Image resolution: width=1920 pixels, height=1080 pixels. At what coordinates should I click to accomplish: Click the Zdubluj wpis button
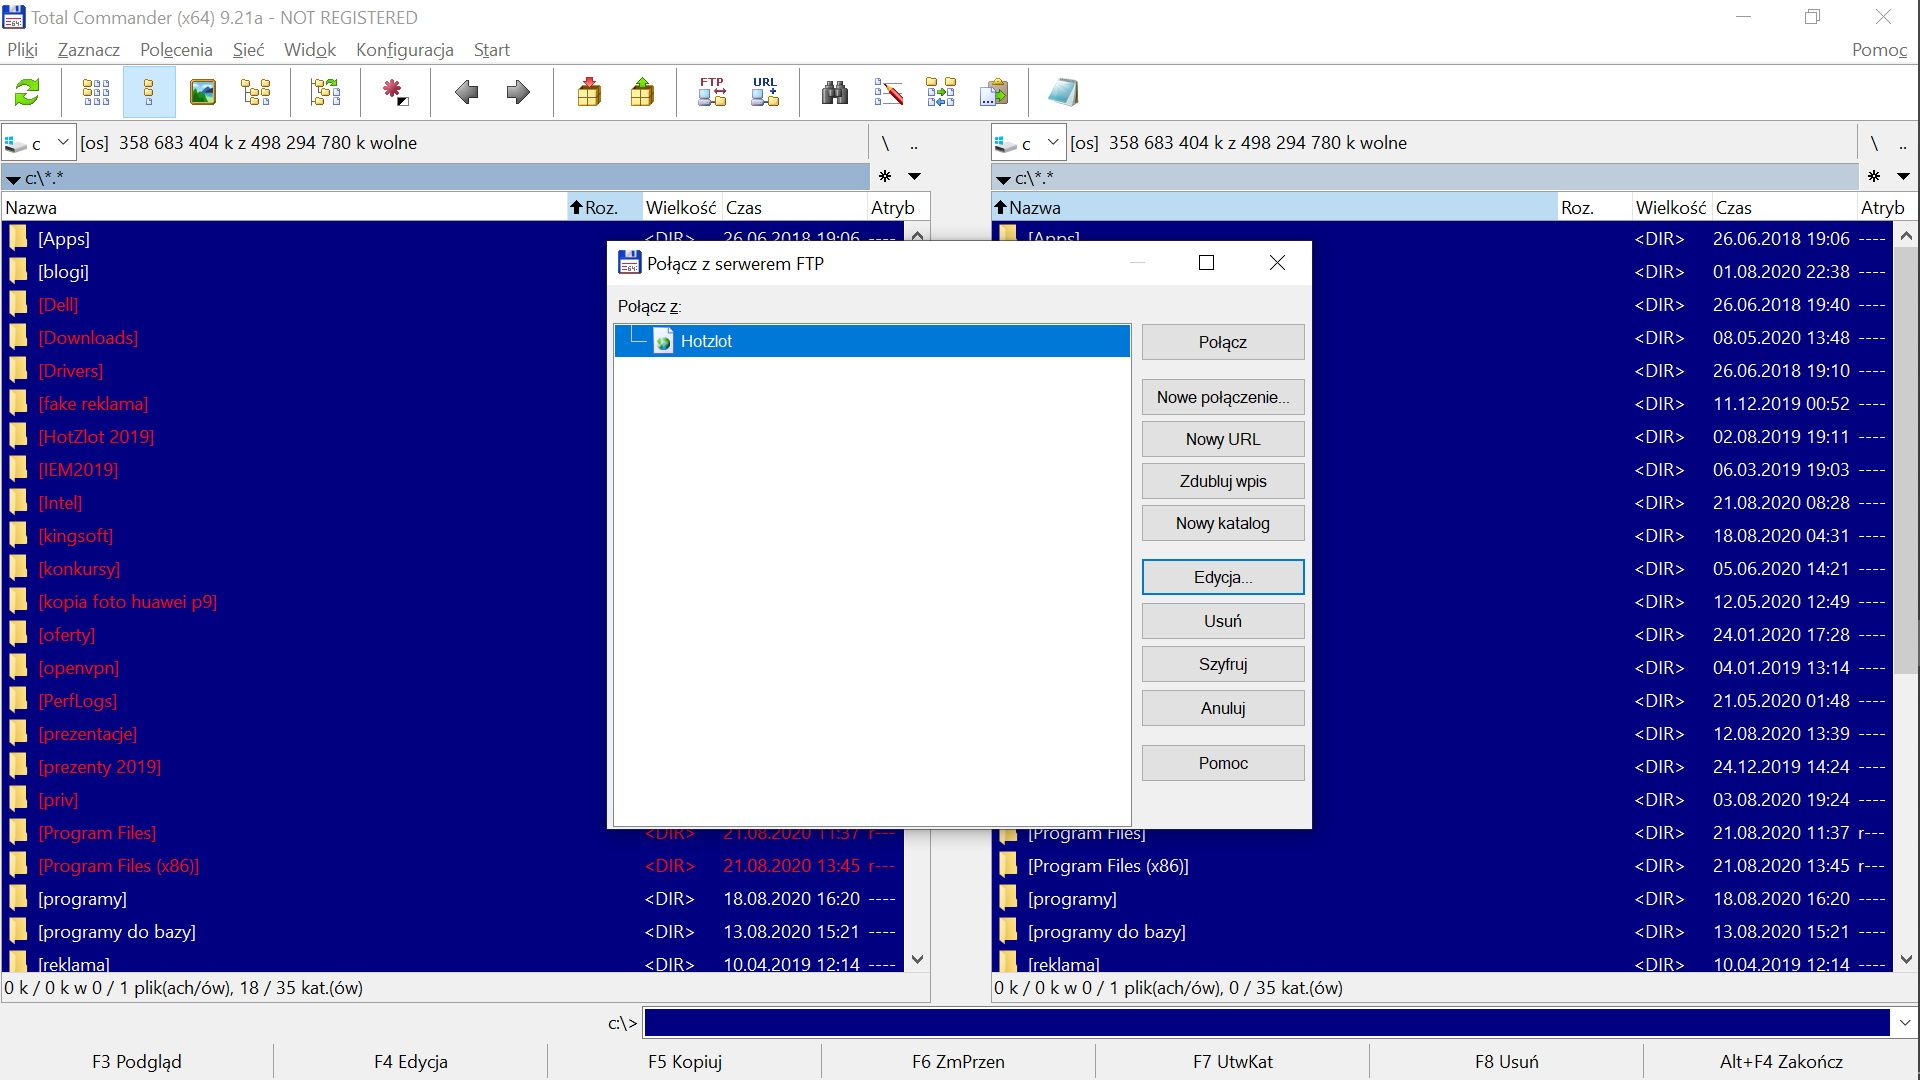coord(1223,481)
